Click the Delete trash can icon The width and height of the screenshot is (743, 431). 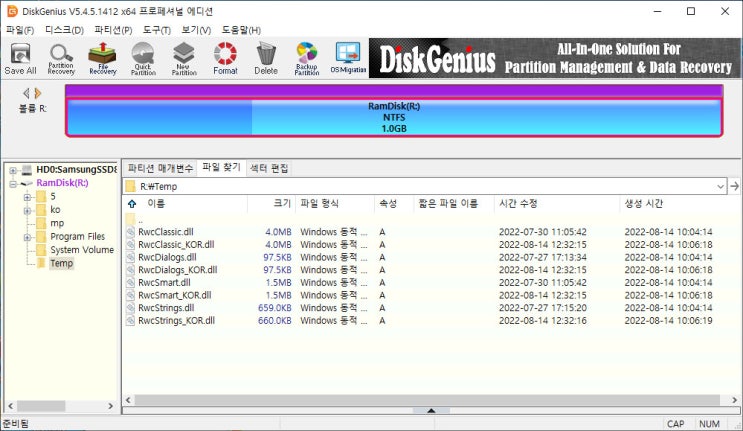[266, 59]
